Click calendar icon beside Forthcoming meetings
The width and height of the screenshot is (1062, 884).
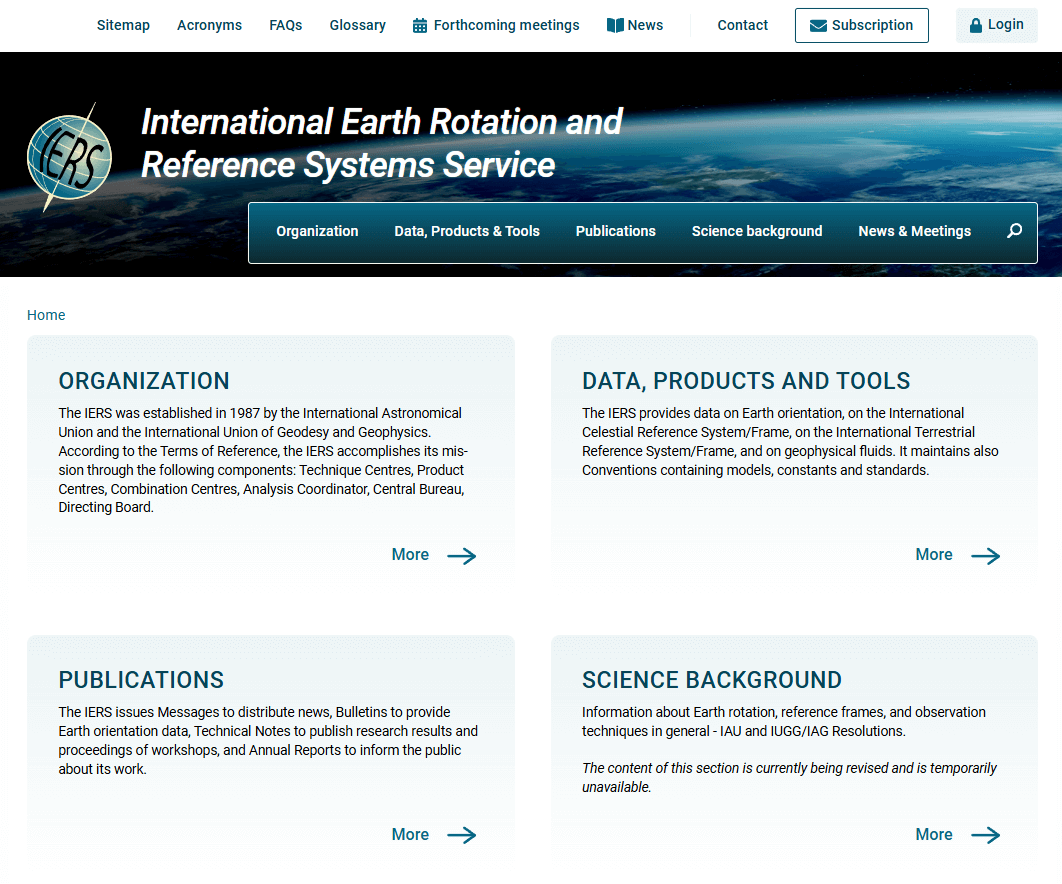click(x=420, y=25)
